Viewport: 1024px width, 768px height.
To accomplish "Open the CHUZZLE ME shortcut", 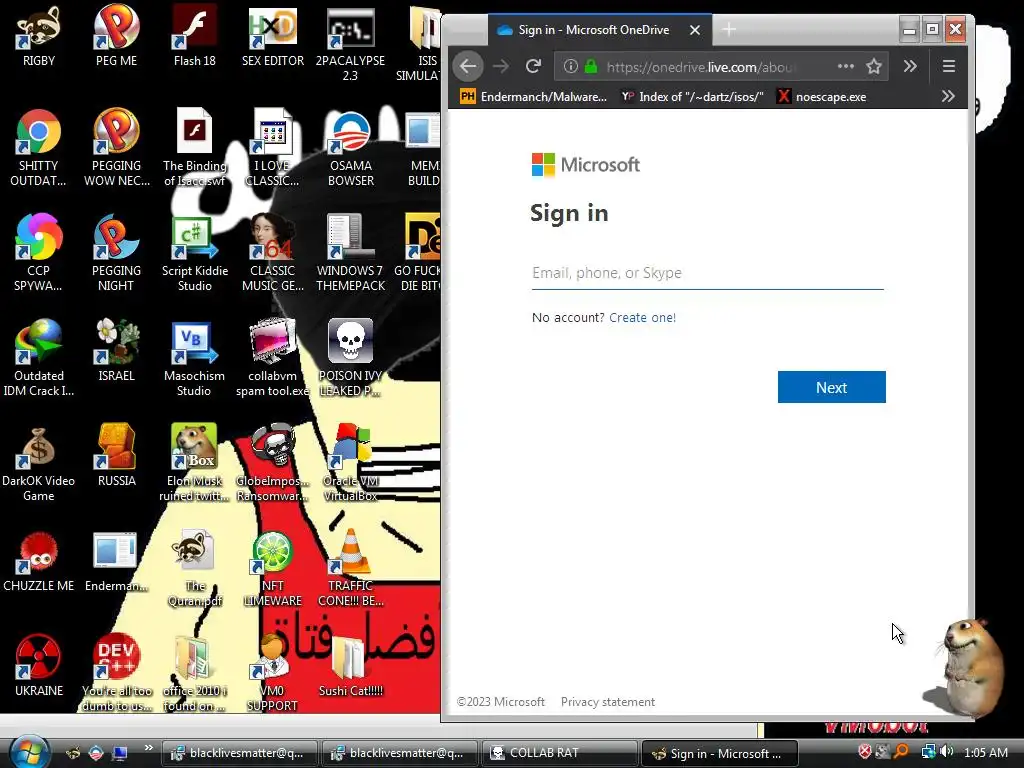I will click(x=39, y=562).
